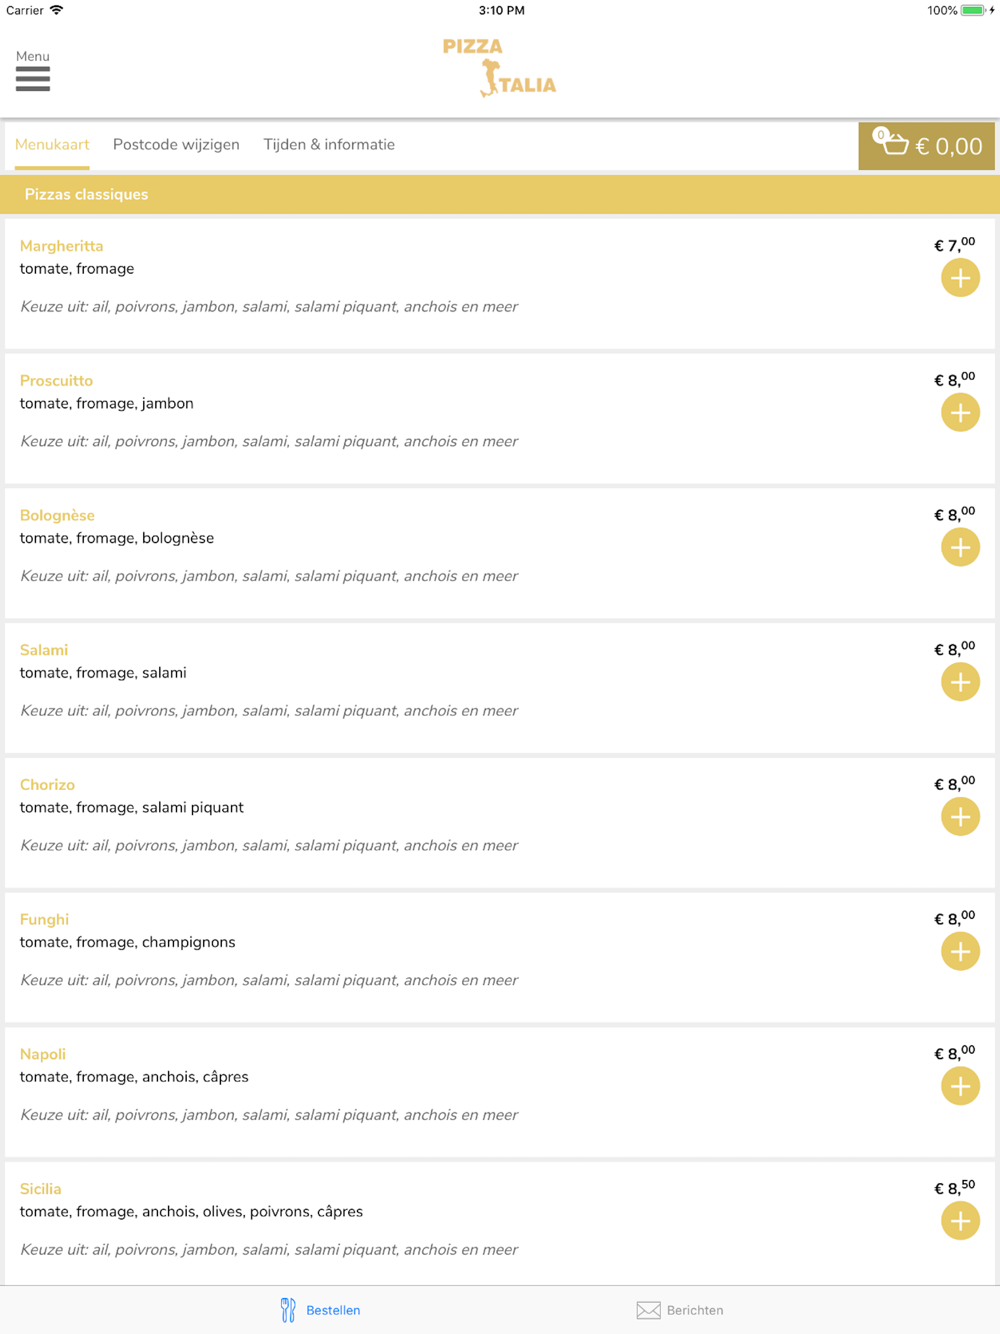1000x1334 pixels.
Task: Add Napoli pizza with plus icon
Action: tap(960, 1086)
